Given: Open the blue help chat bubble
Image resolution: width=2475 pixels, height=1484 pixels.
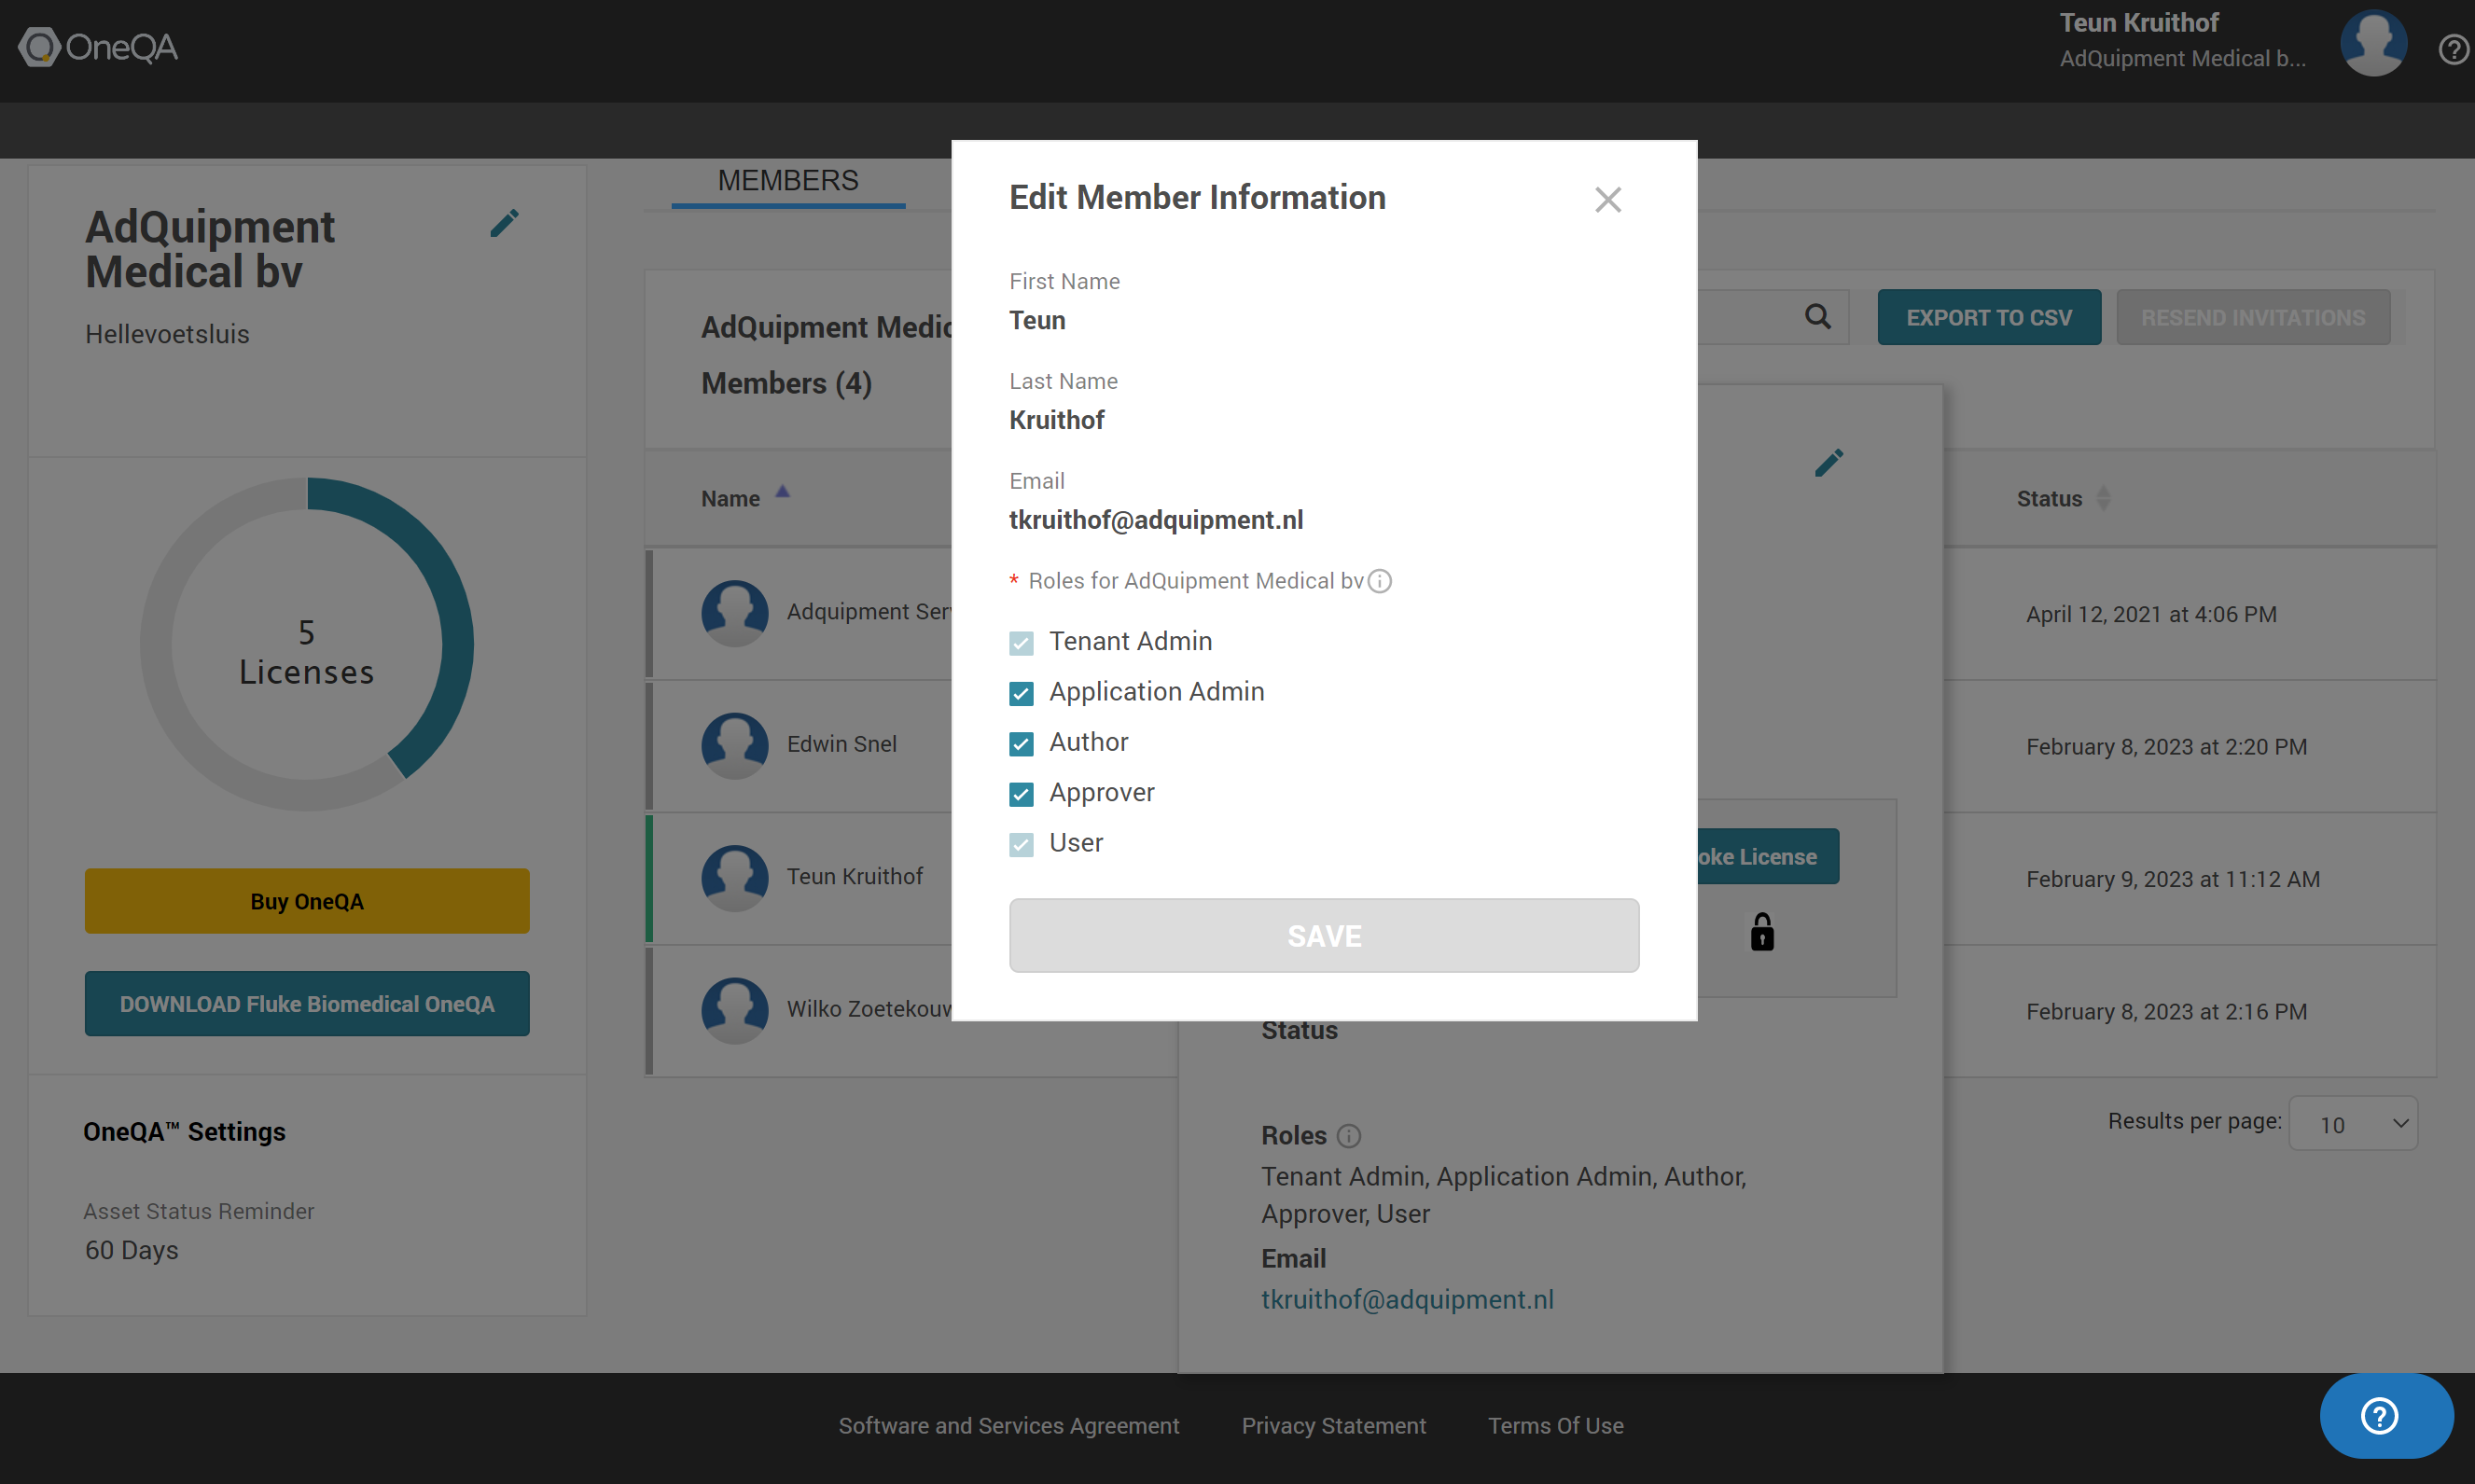Looking at the screenshot, I should [x=2386, y=1416].
